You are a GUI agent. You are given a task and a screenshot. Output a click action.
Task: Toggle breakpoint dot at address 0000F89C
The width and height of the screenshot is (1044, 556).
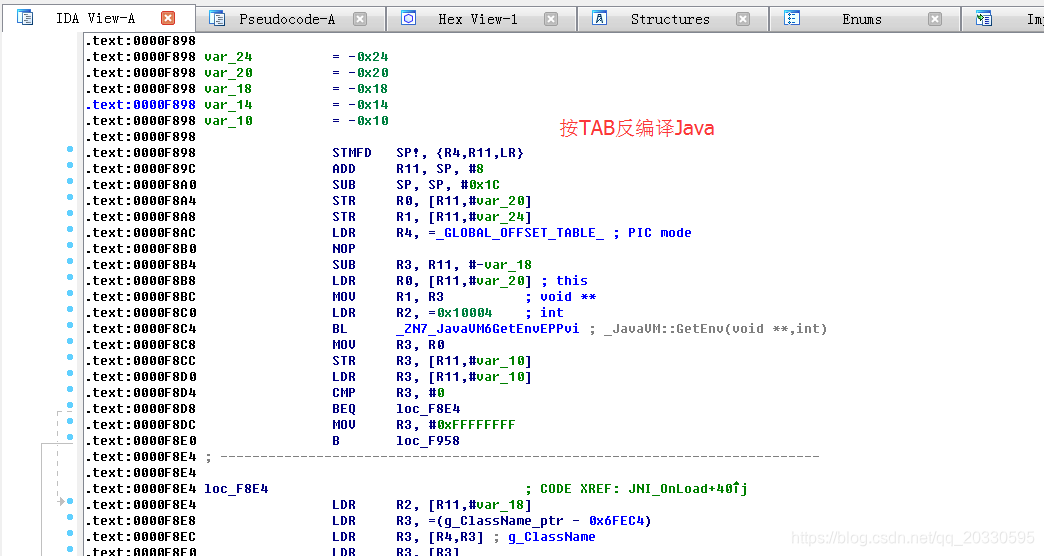(x=70, y=165)
